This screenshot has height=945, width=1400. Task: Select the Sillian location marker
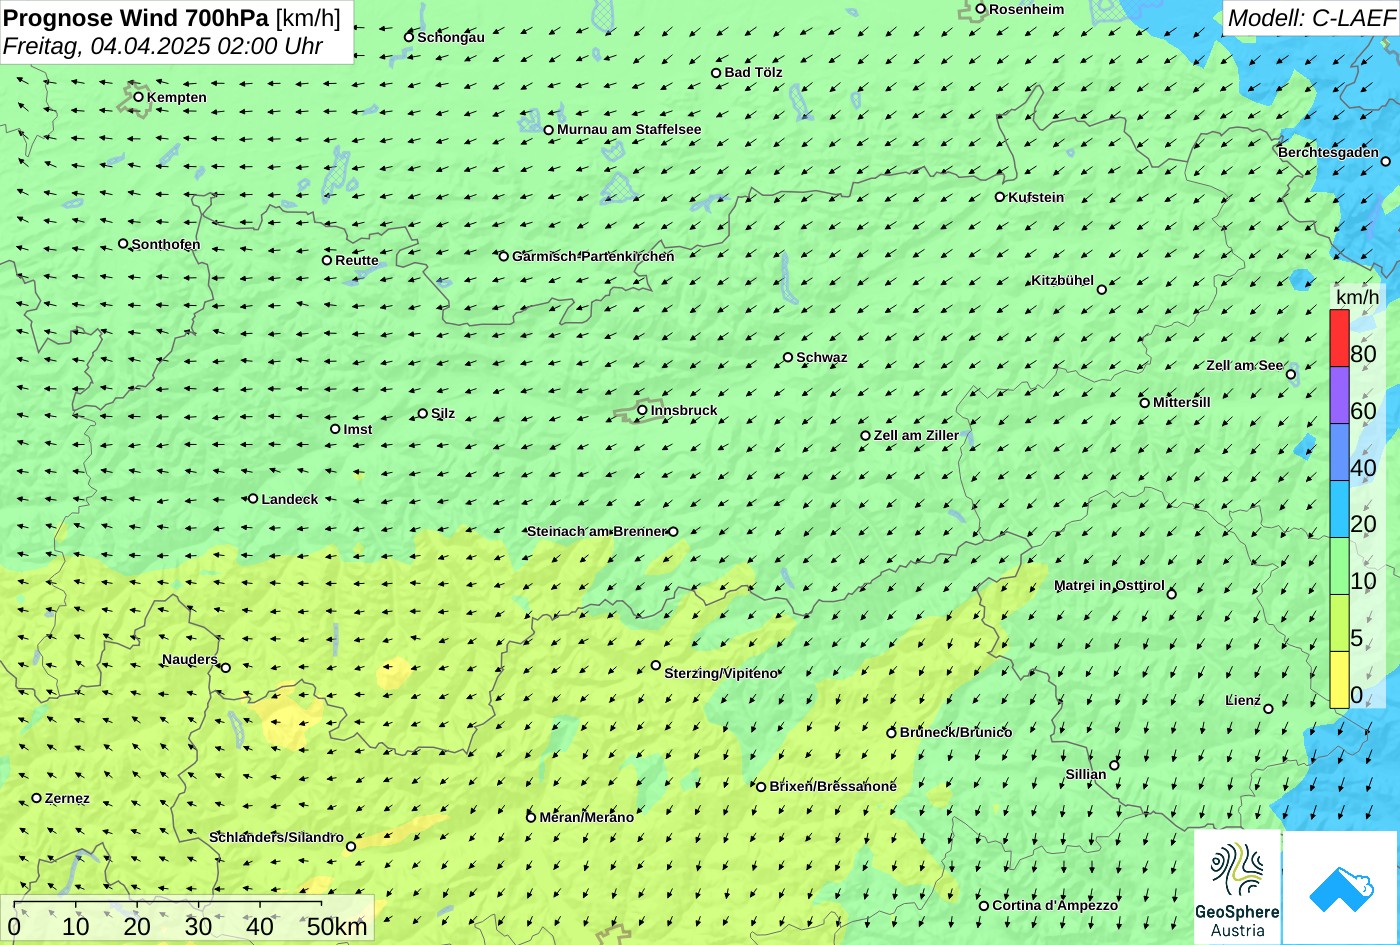tap(1114, 765)
